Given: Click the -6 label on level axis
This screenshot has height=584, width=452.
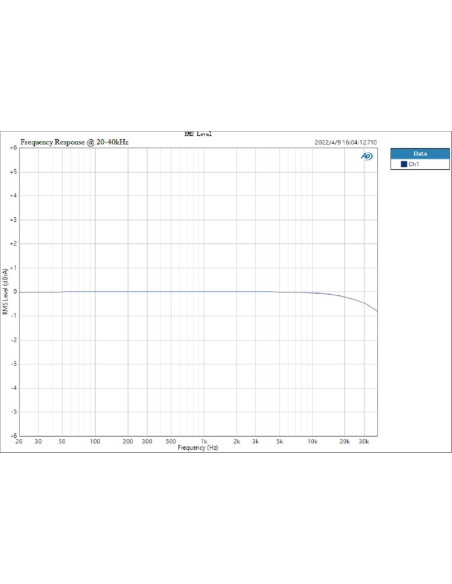Looking at the screenshot, I should (x=14, y=435).
